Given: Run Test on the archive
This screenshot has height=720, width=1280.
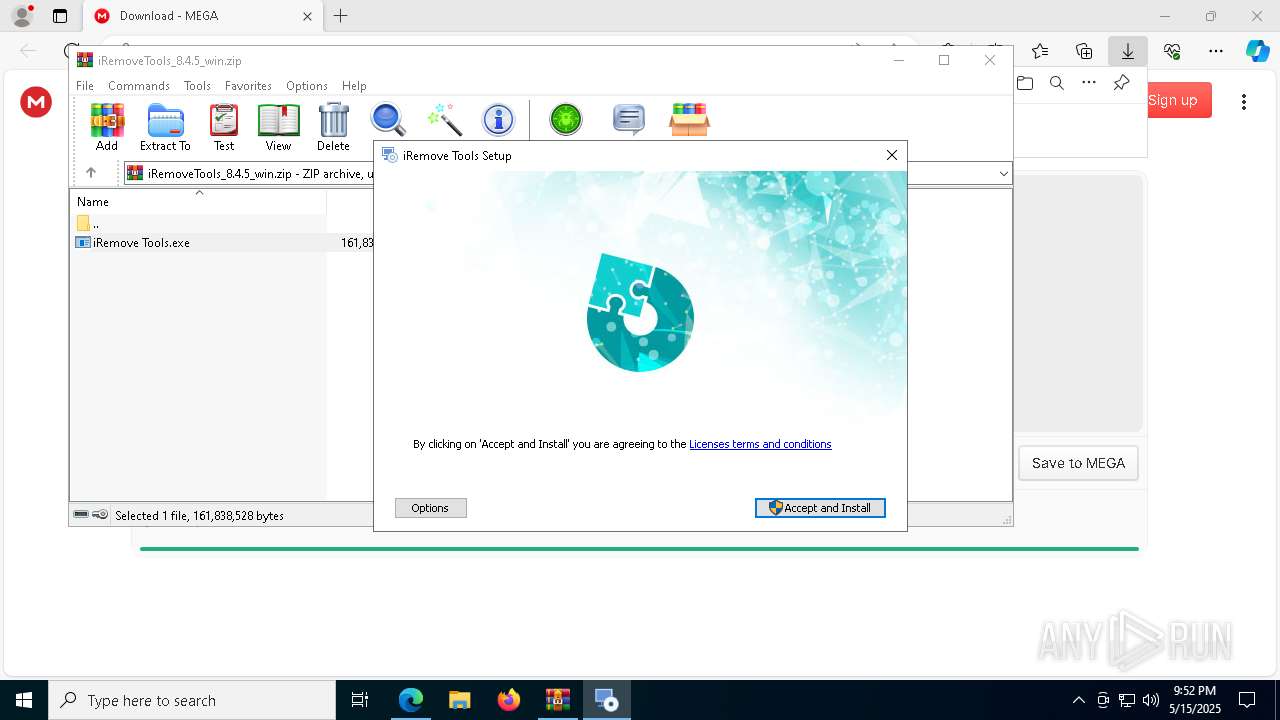Looking at the screenshot, I should click(x=224, y=127).
